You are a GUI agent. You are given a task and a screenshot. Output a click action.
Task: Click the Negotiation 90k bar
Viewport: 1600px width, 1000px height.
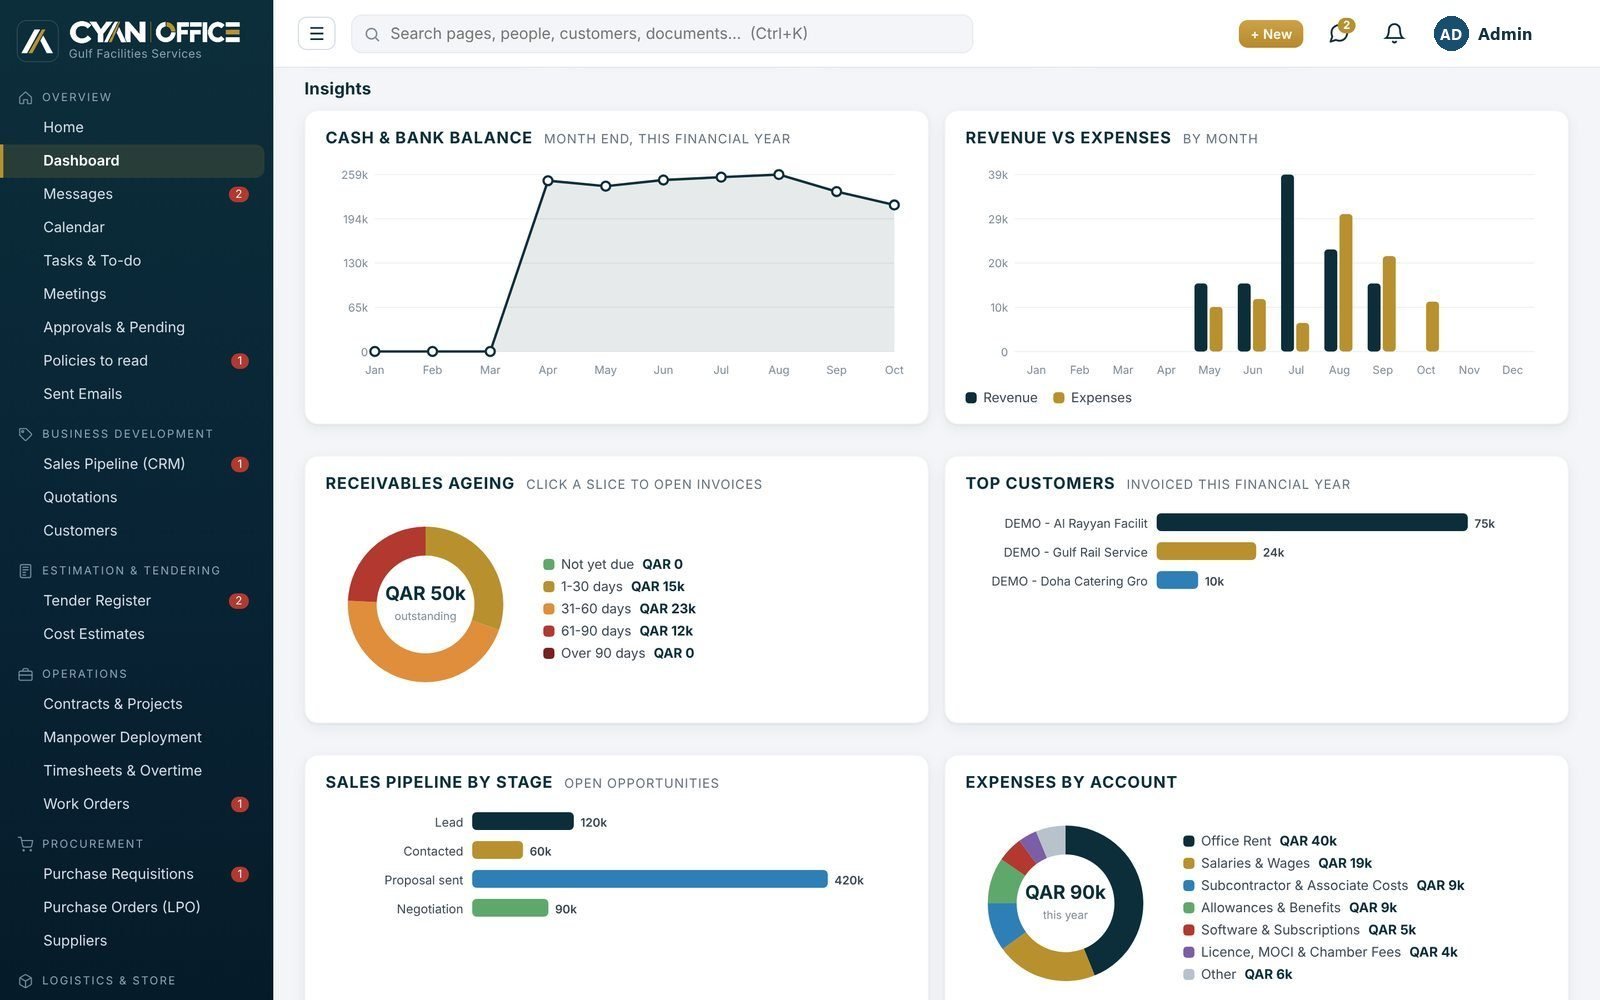click(x=510, y=908)
